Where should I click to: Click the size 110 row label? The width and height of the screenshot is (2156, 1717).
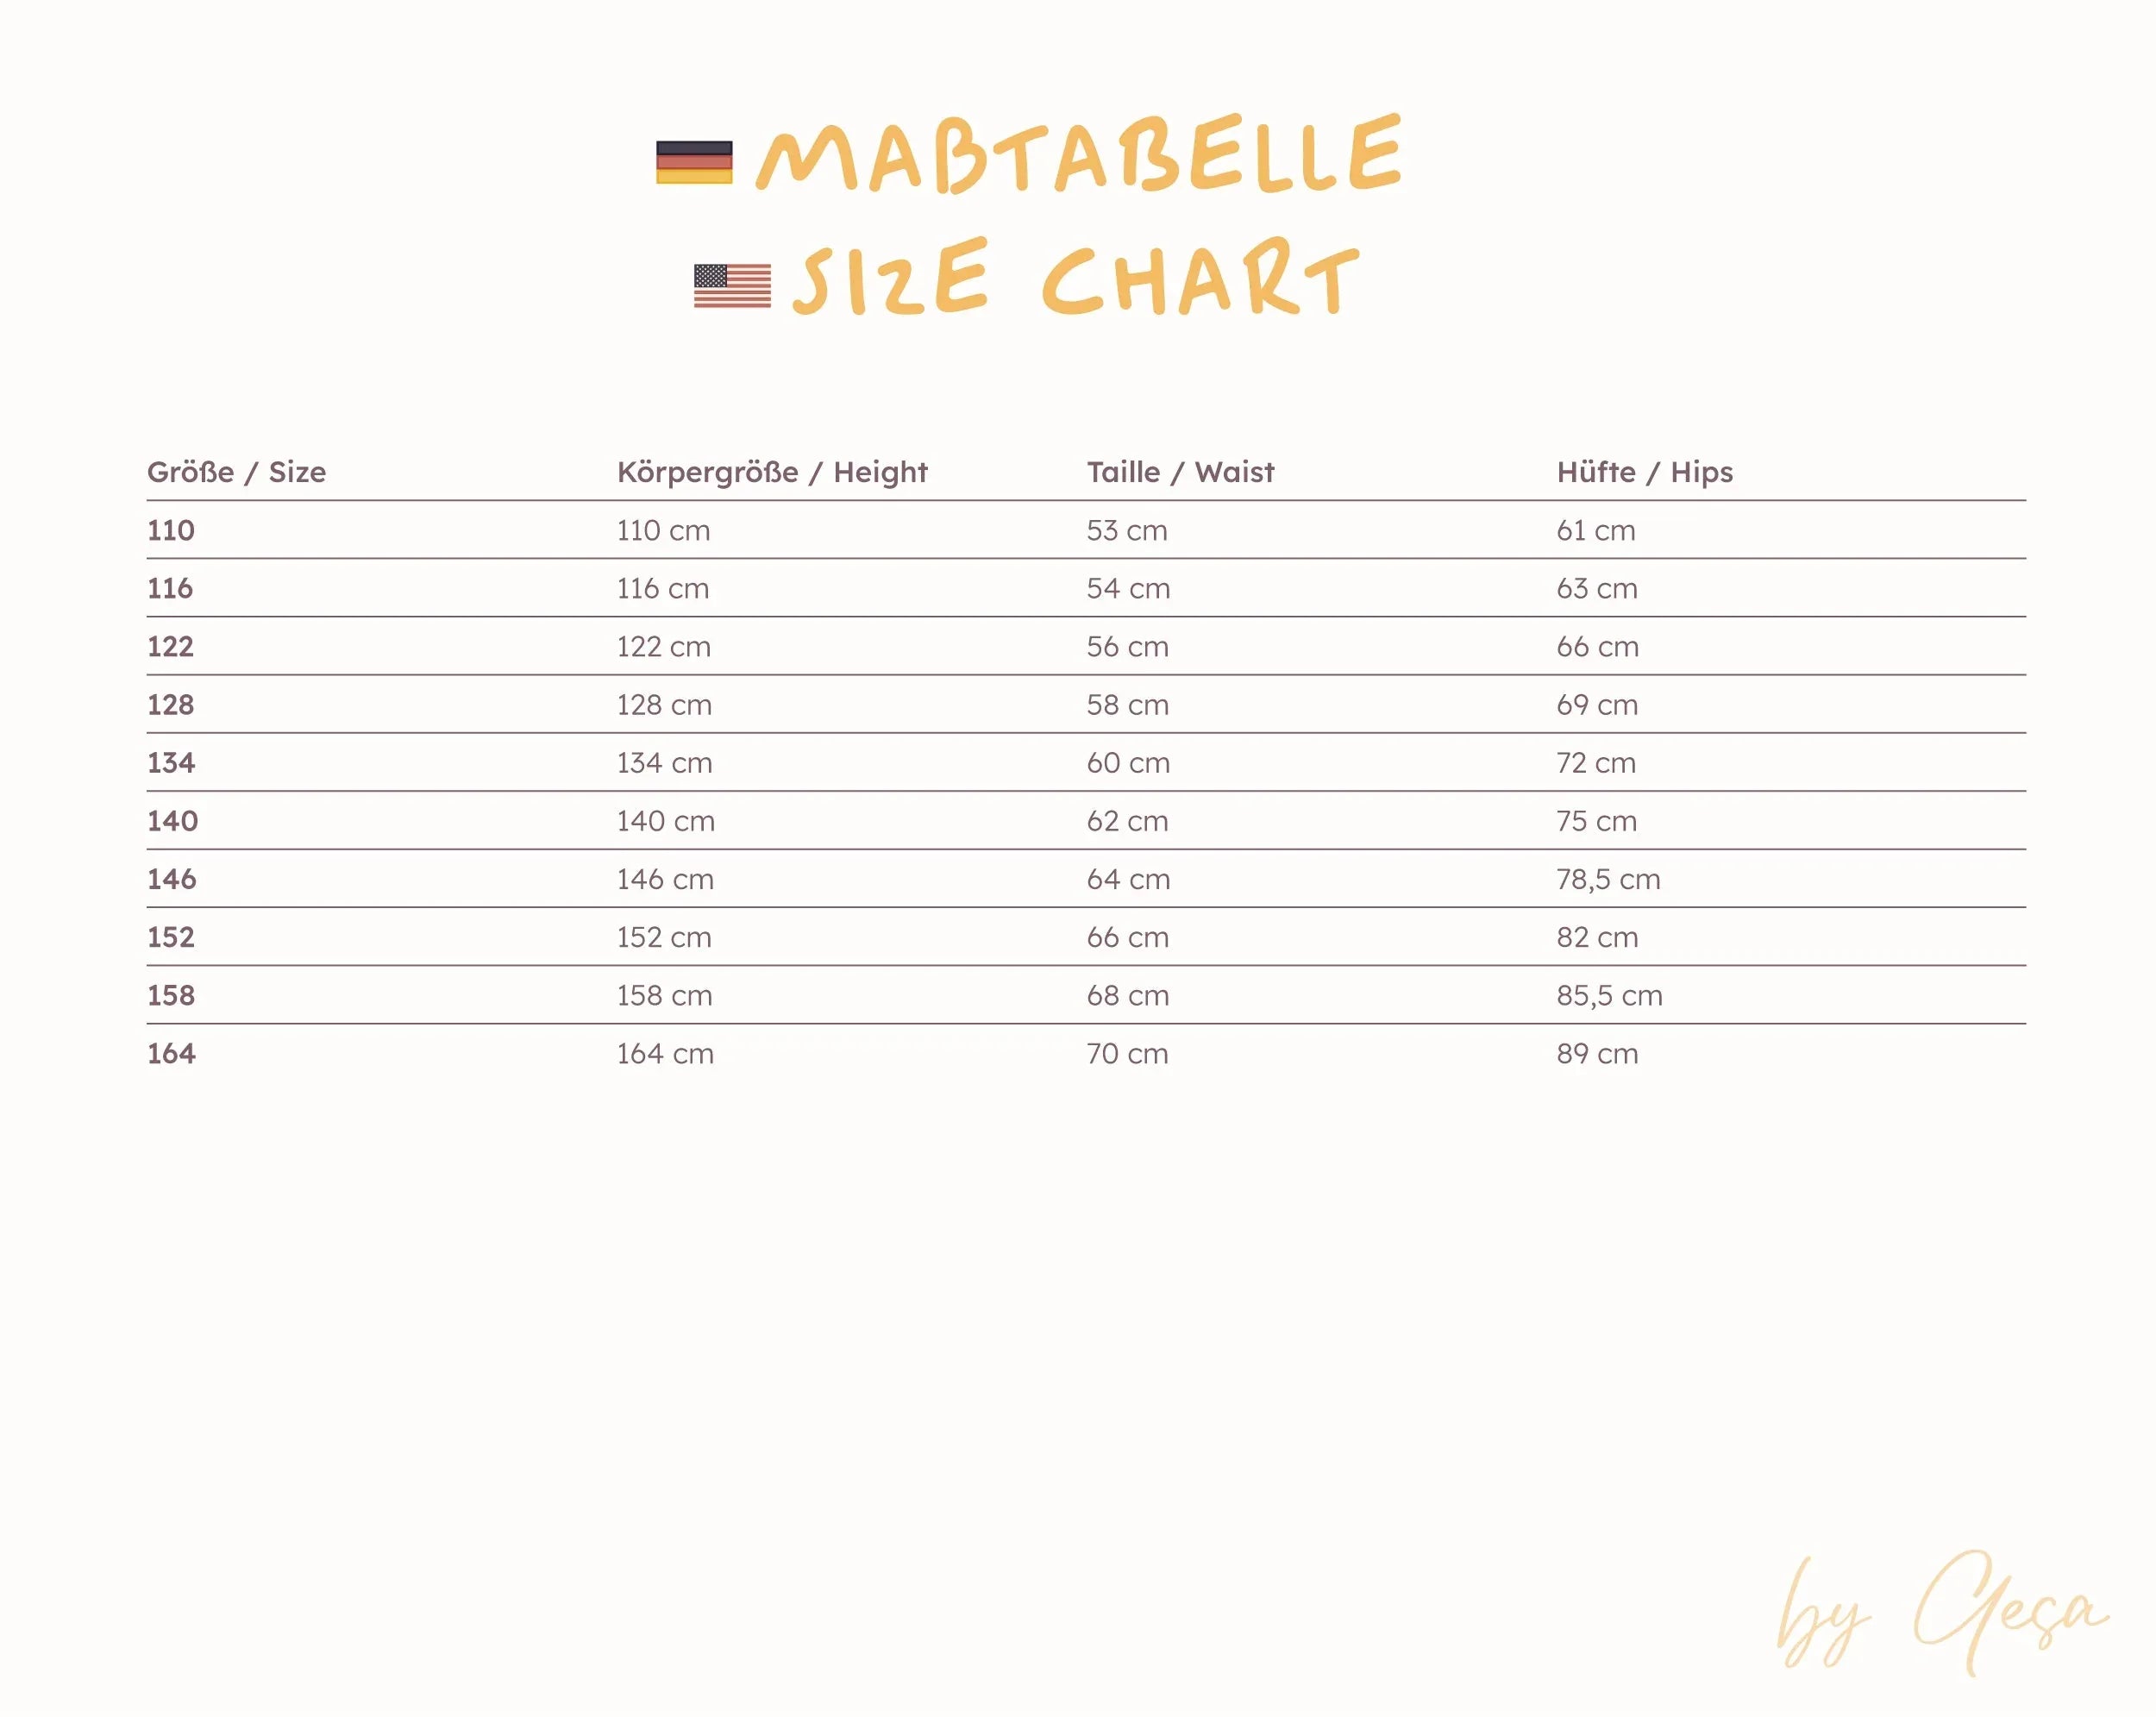(x=171, y=530)
